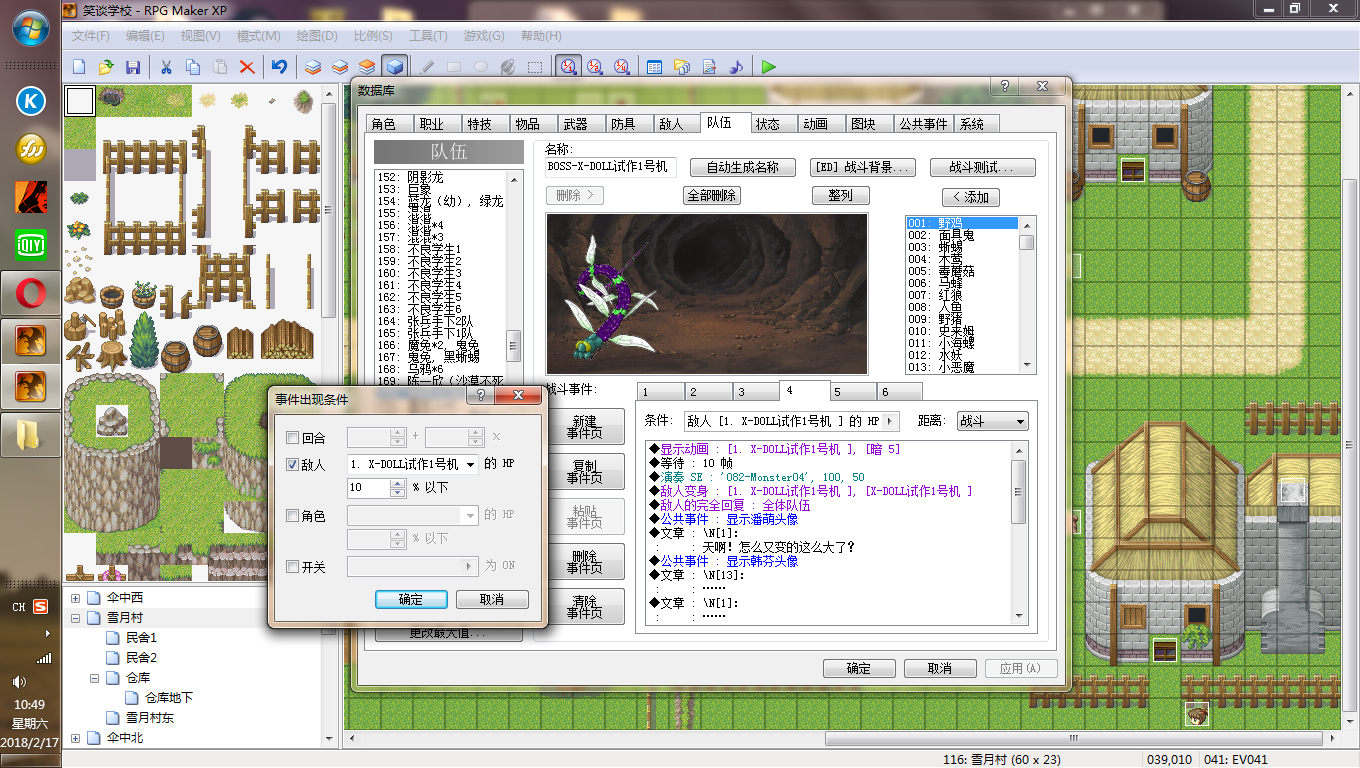Click the Save project floppy icon

tap(132, 67)
